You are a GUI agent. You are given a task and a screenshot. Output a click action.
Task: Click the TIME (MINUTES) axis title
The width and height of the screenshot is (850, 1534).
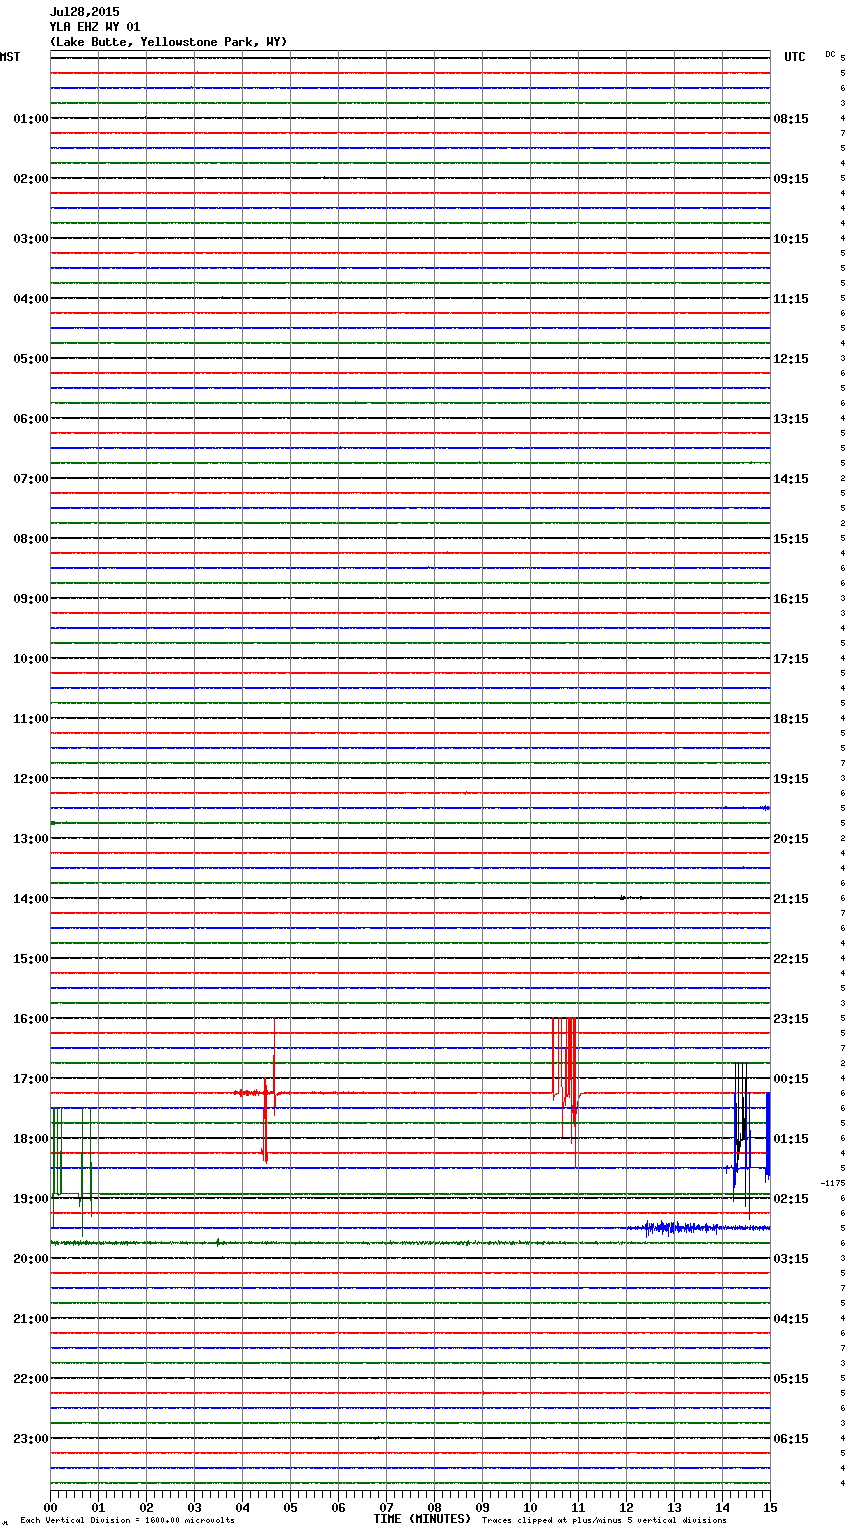tap(421, 1519)
